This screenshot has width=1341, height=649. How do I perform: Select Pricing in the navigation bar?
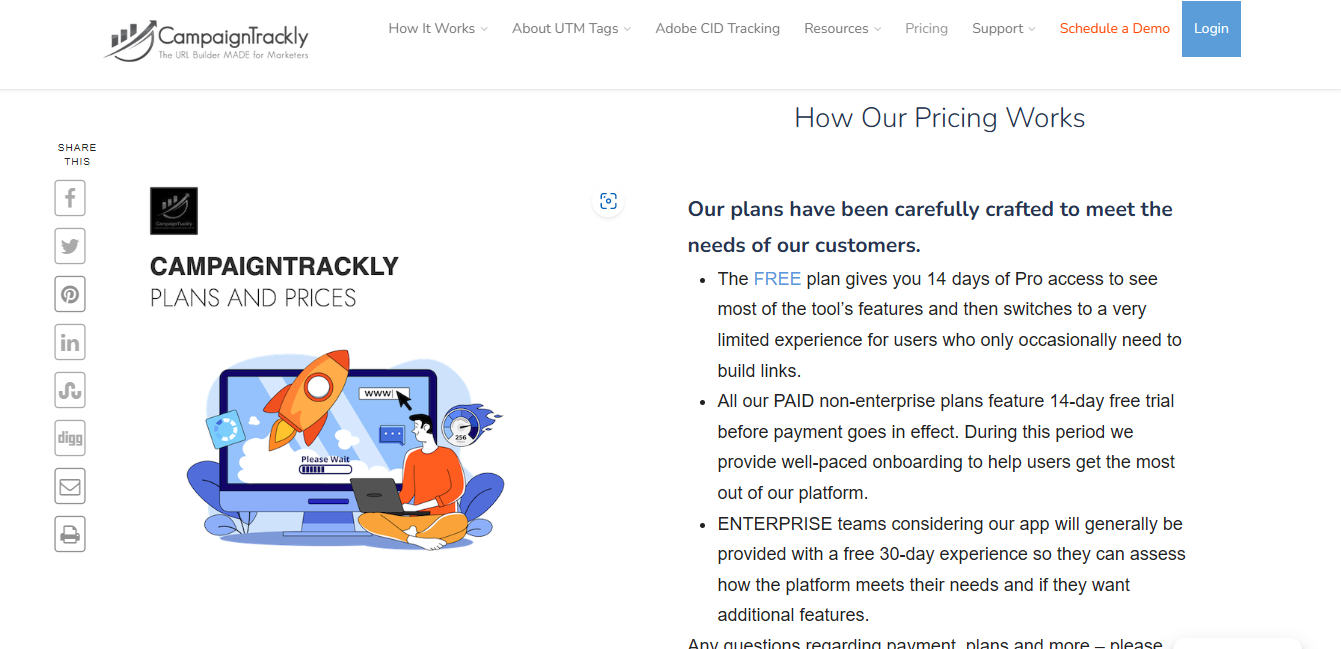pyautogui.click(x=926, y=28)
